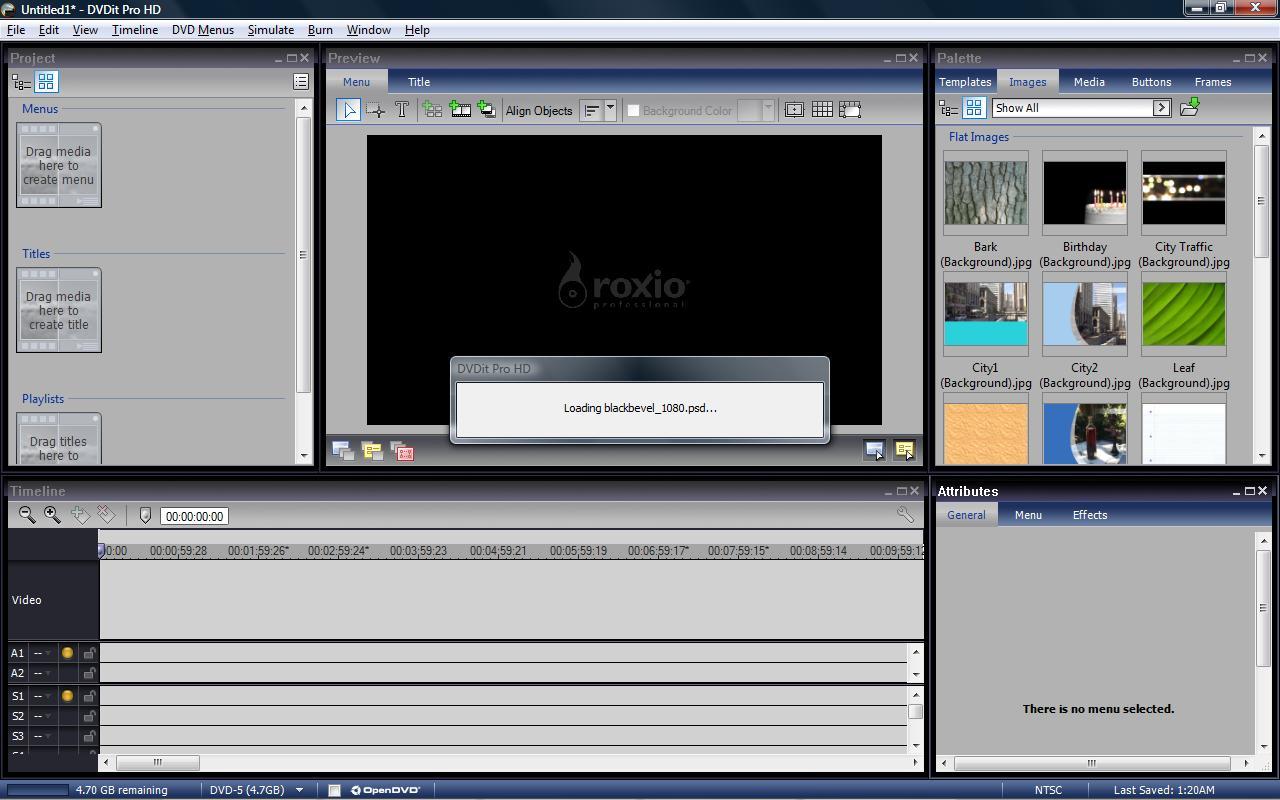Click the shield marker icon in timeline toolbar

(x=145, y=516)
